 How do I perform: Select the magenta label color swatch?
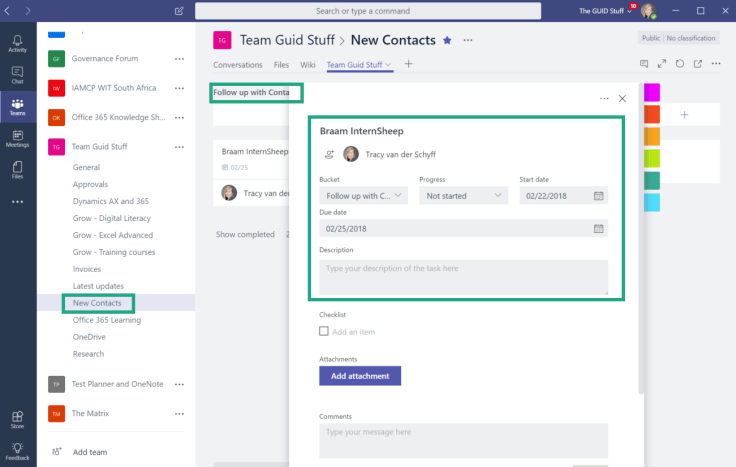tap(652, 92)
